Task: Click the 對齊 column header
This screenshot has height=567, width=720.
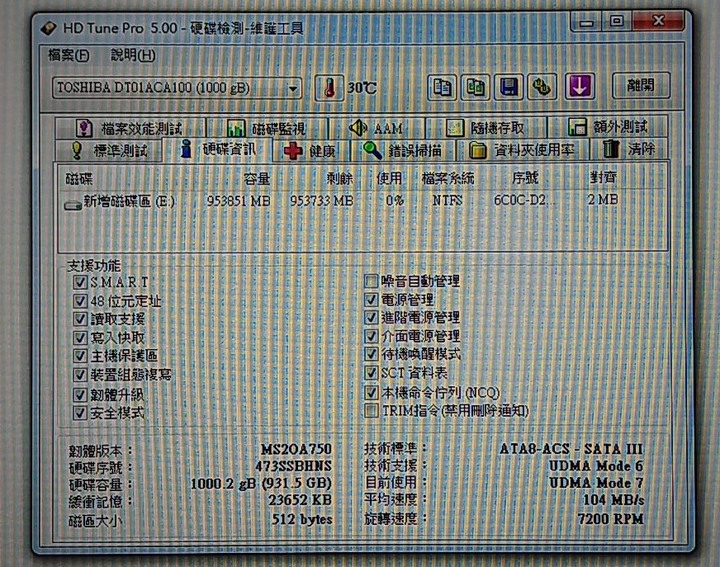Action: coord(603,177)
